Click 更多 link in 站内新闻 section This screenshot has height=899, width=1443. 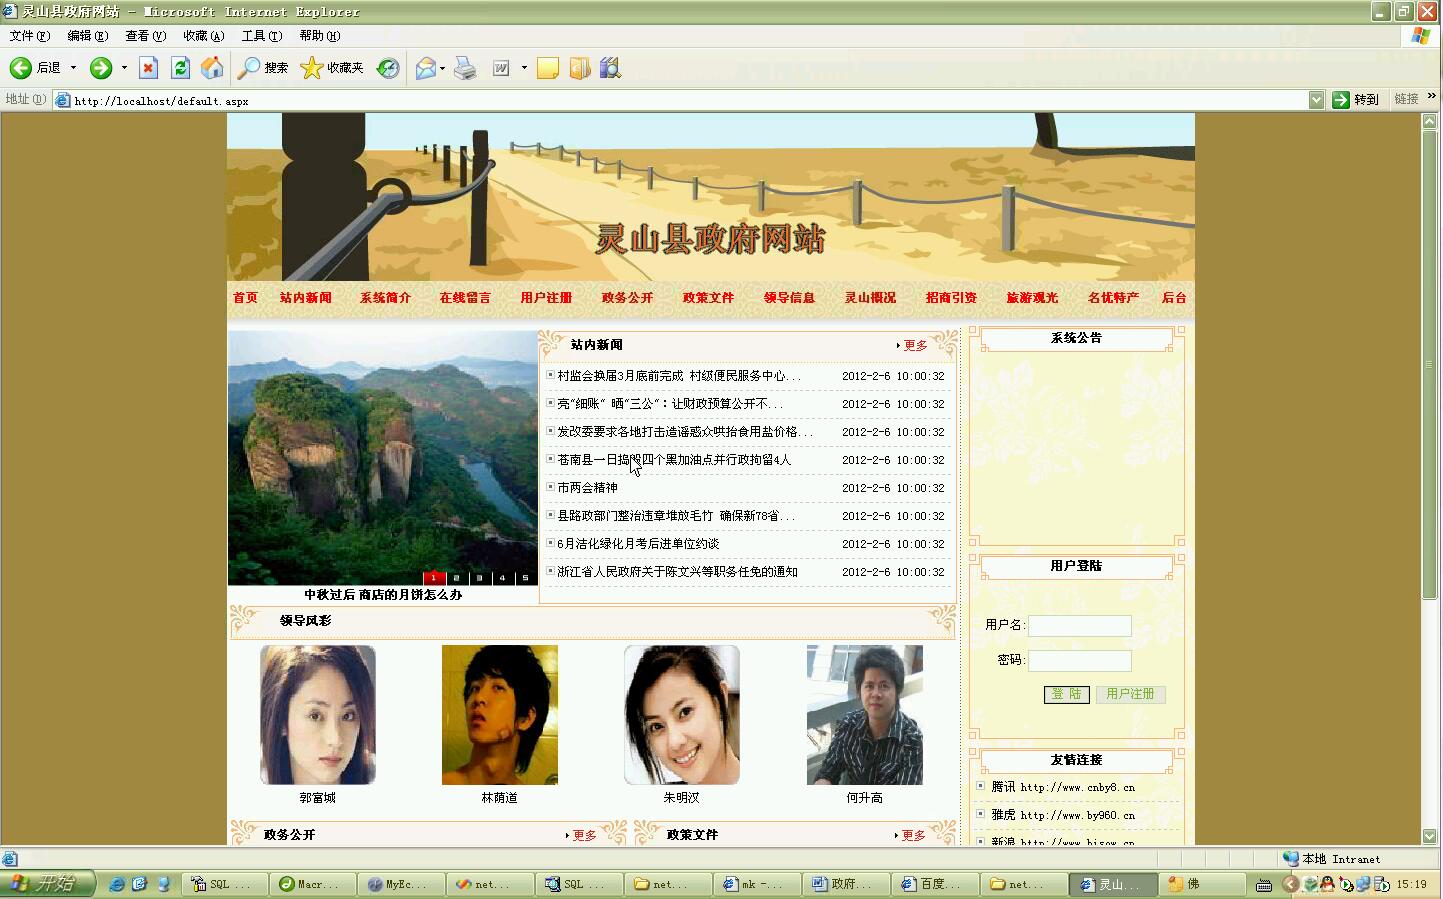click(x=915, y=345)
